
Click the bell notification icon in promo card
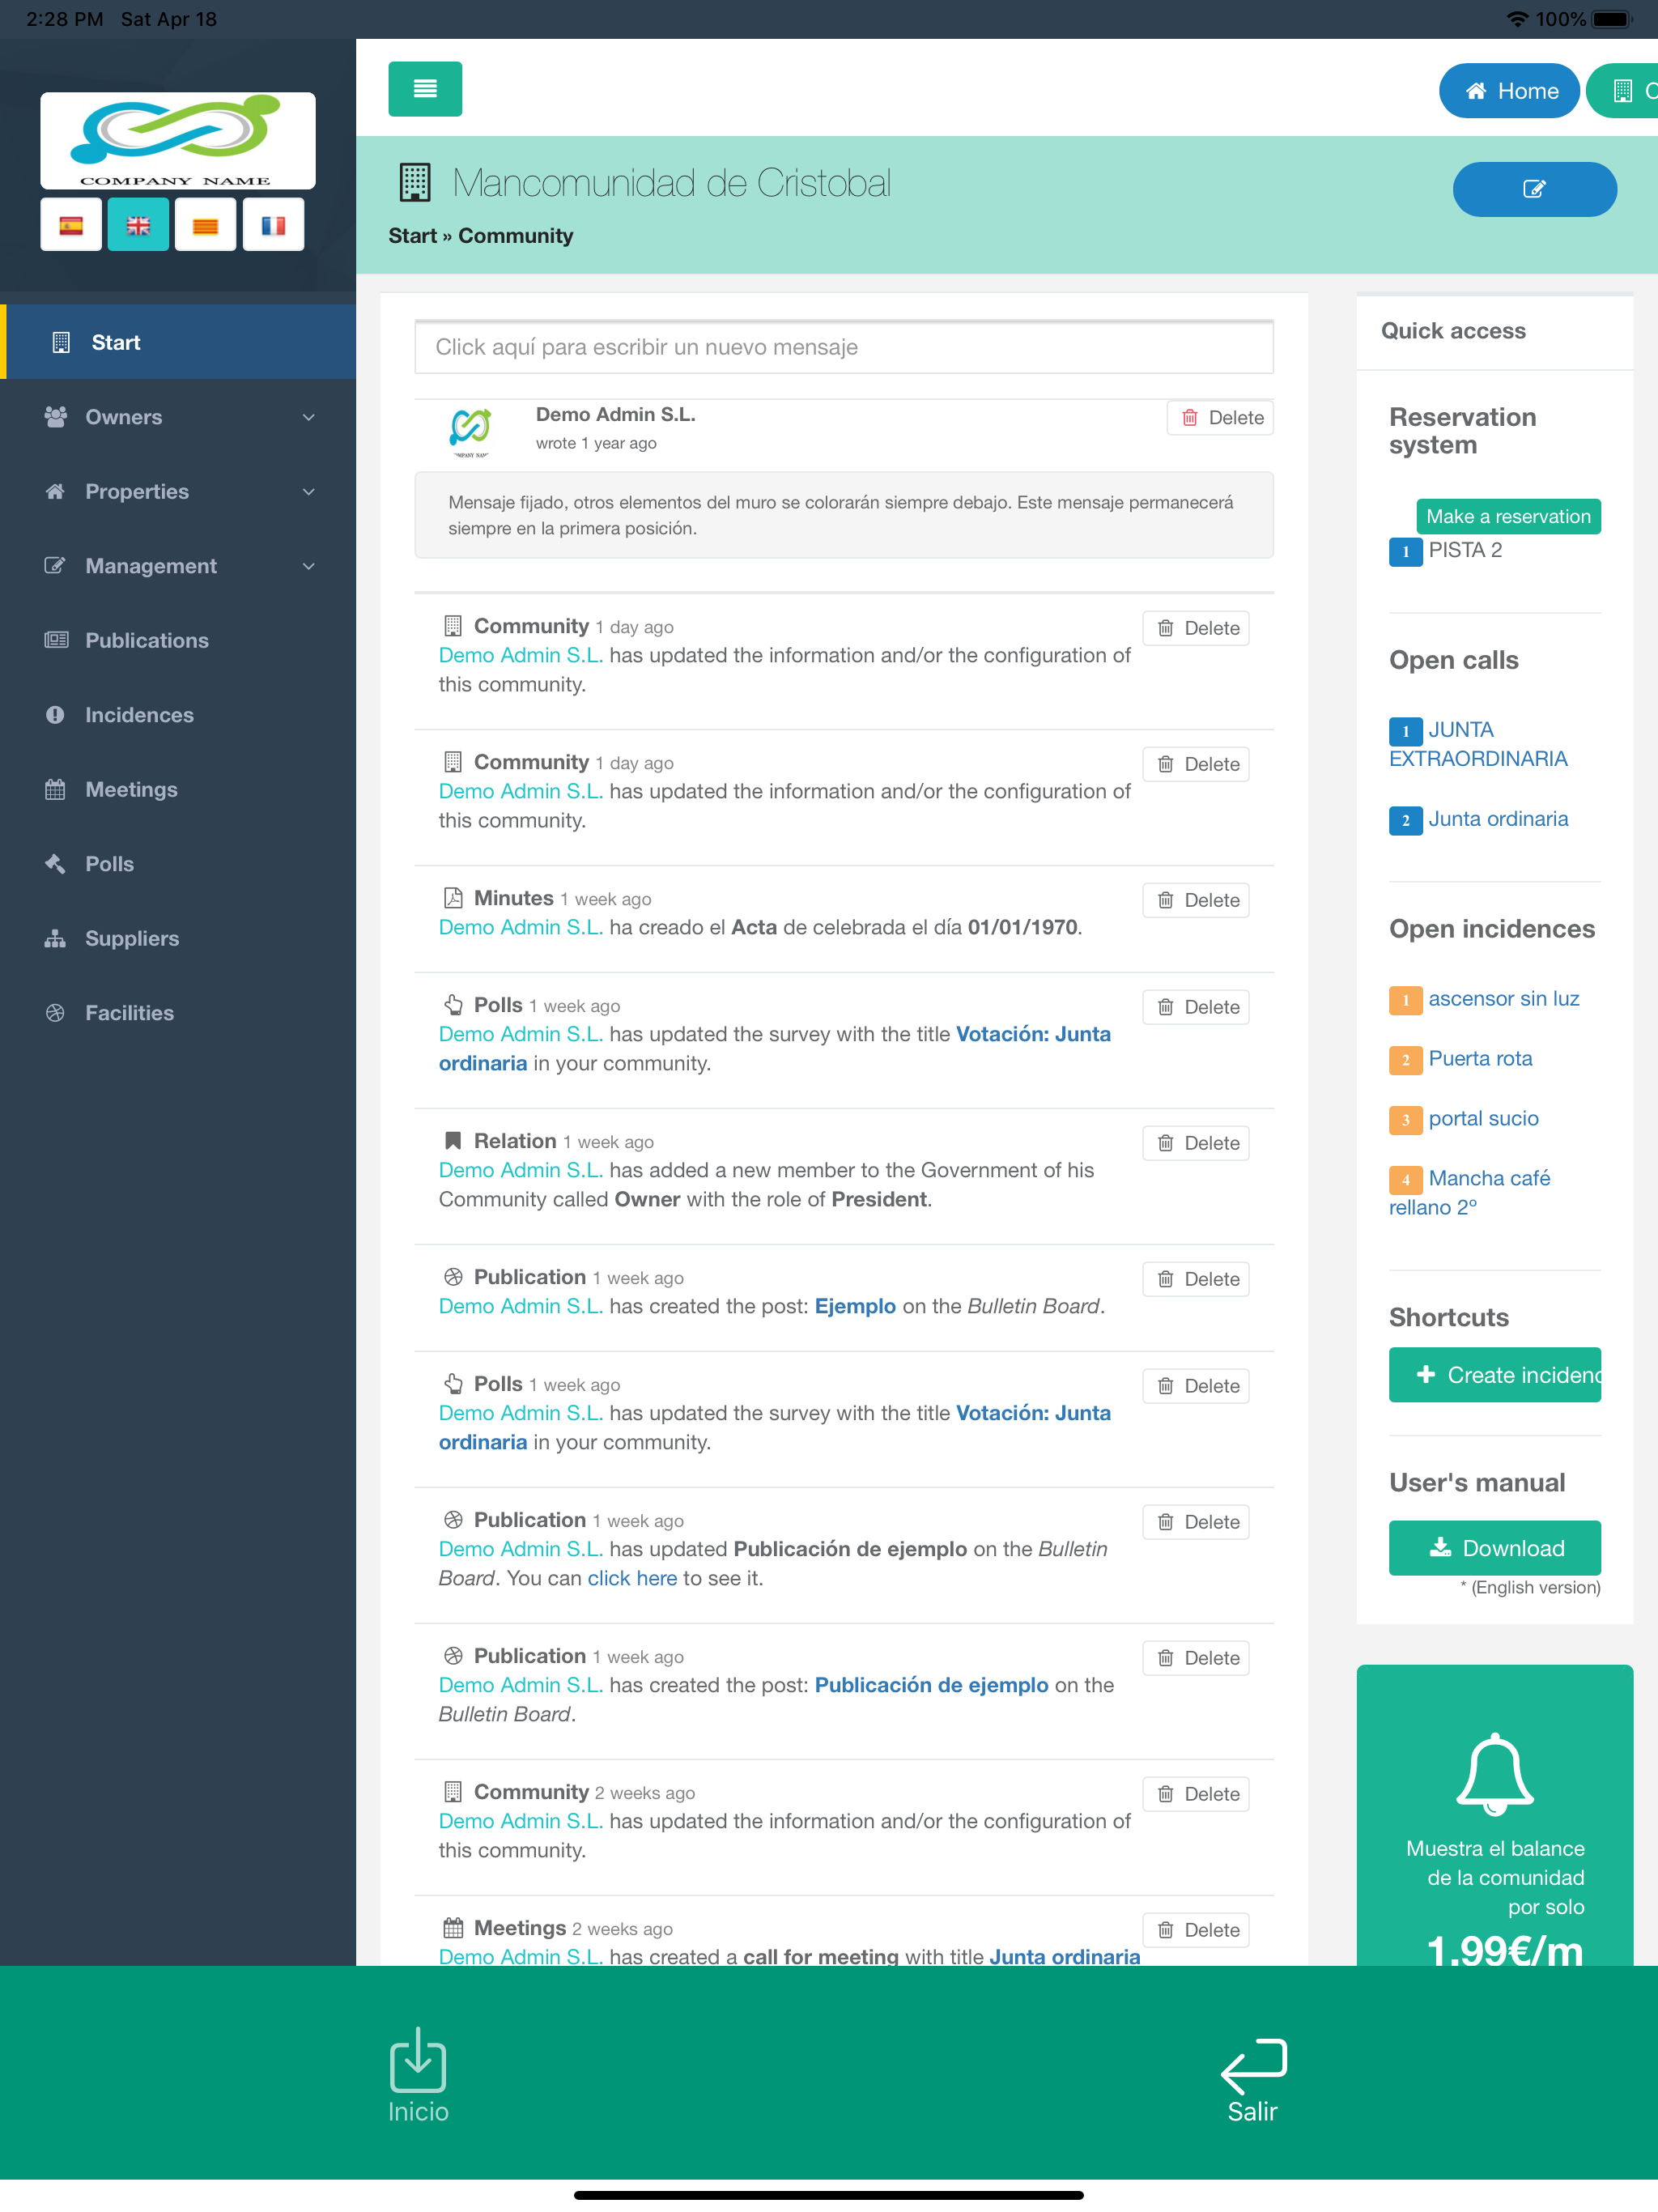1494,1774
